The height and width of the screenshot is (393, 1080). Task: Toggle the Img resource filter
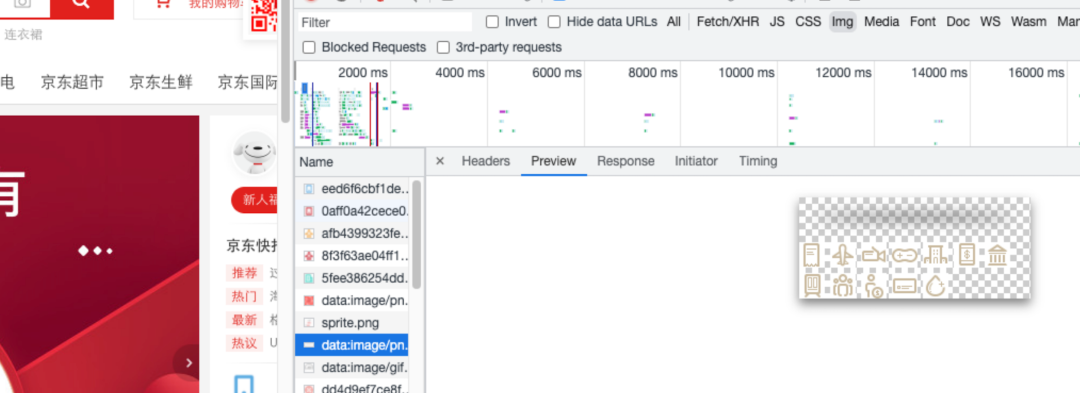(842, 22)
